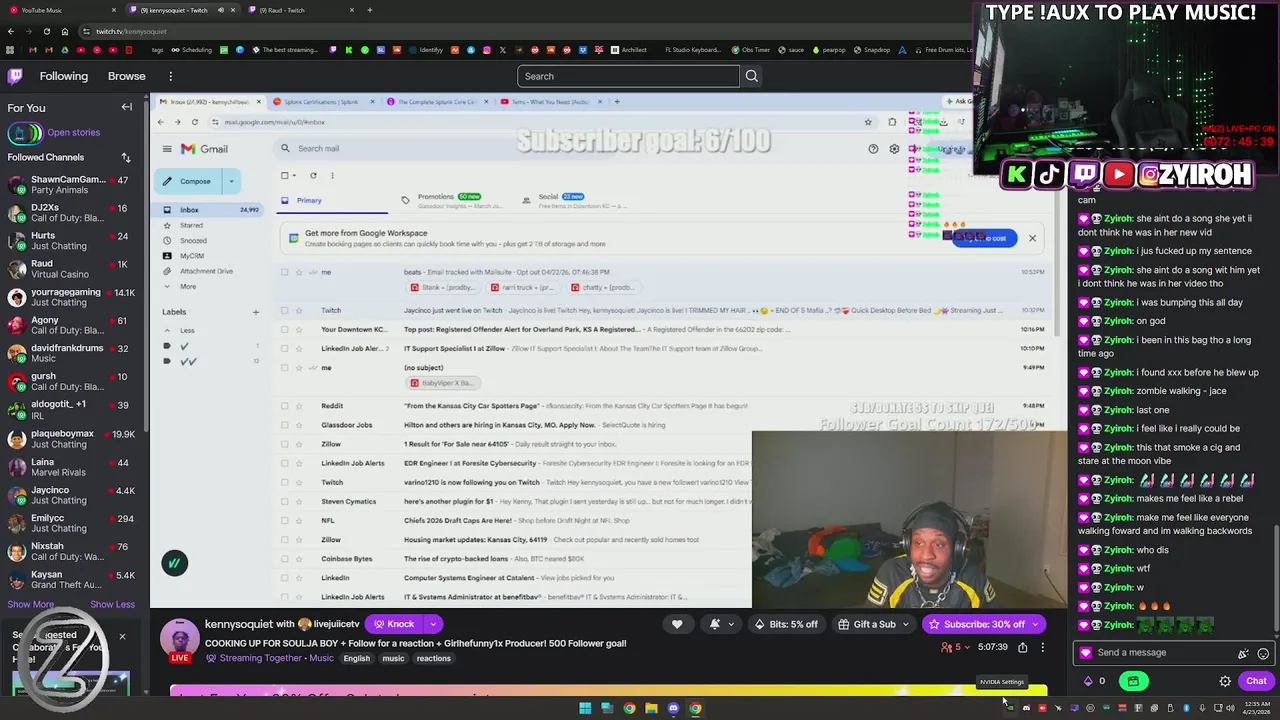Image resolution: width=1280 pixels, height=720 pixels.
Task: Expand the Knock button dropdown
Action: pos(433,624)
